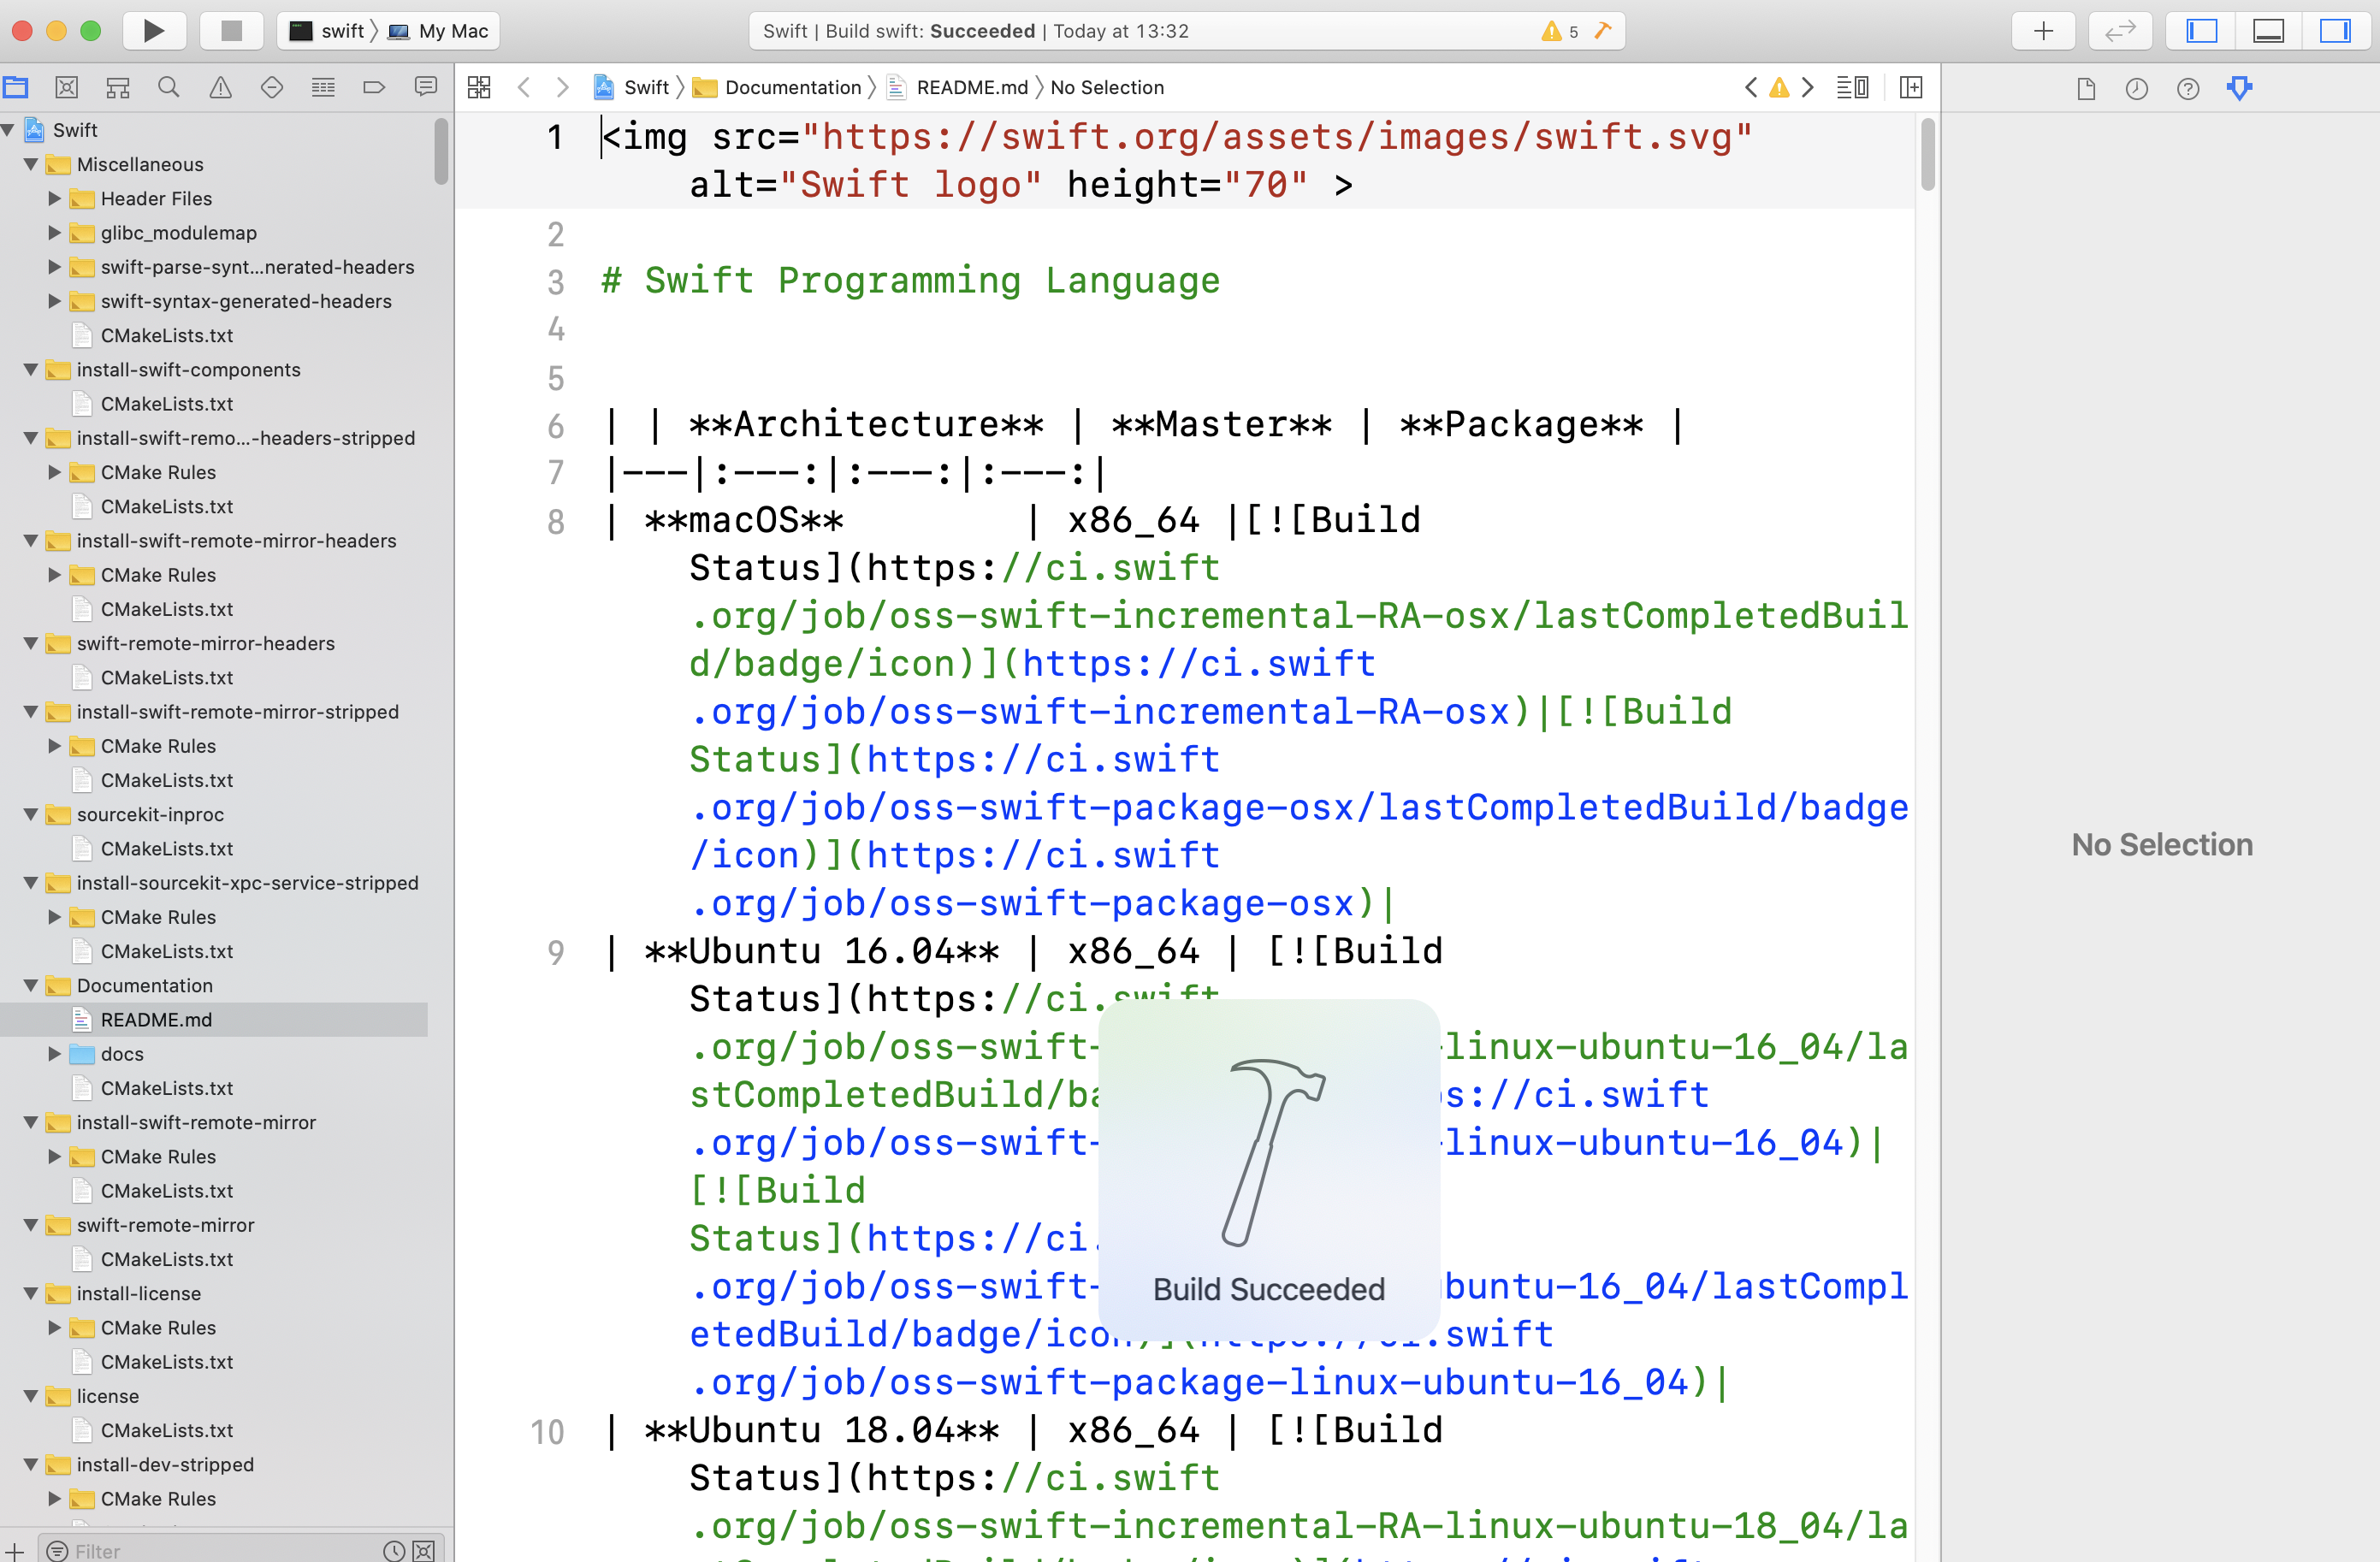The width and height of the screenshot is (2380, 1562).
Task: Toggle source-controlled files filter
Action: [424, 1551]
